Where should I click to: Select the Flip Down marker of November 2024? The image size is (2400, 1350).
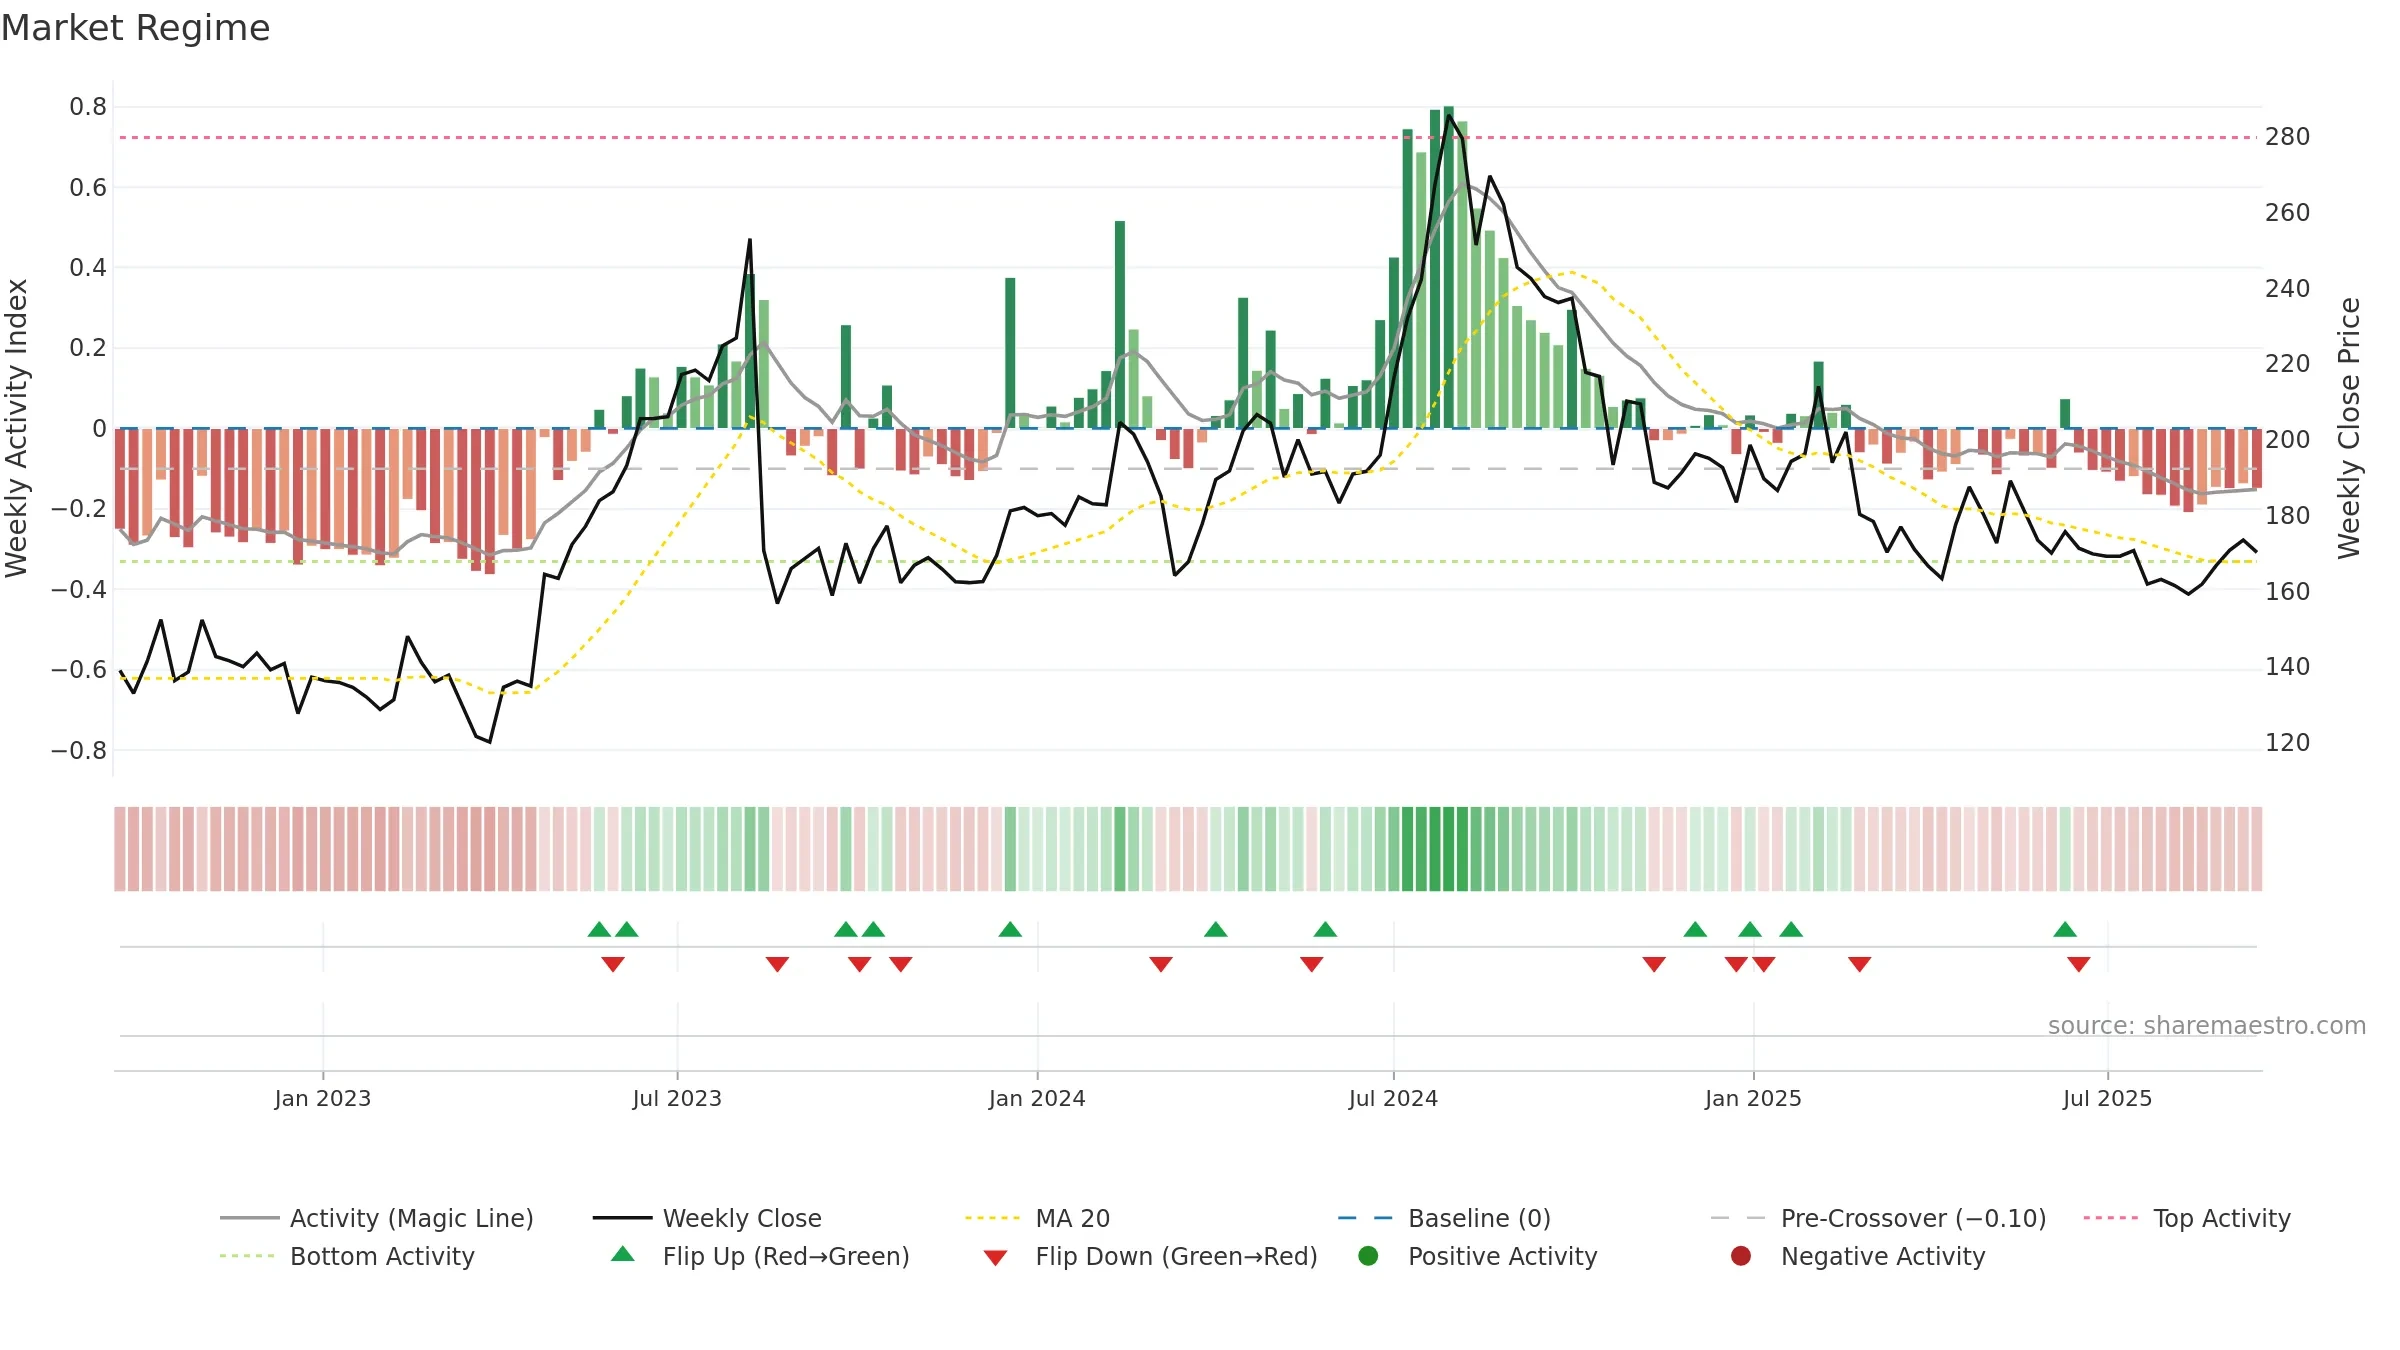pos(1654,964)
